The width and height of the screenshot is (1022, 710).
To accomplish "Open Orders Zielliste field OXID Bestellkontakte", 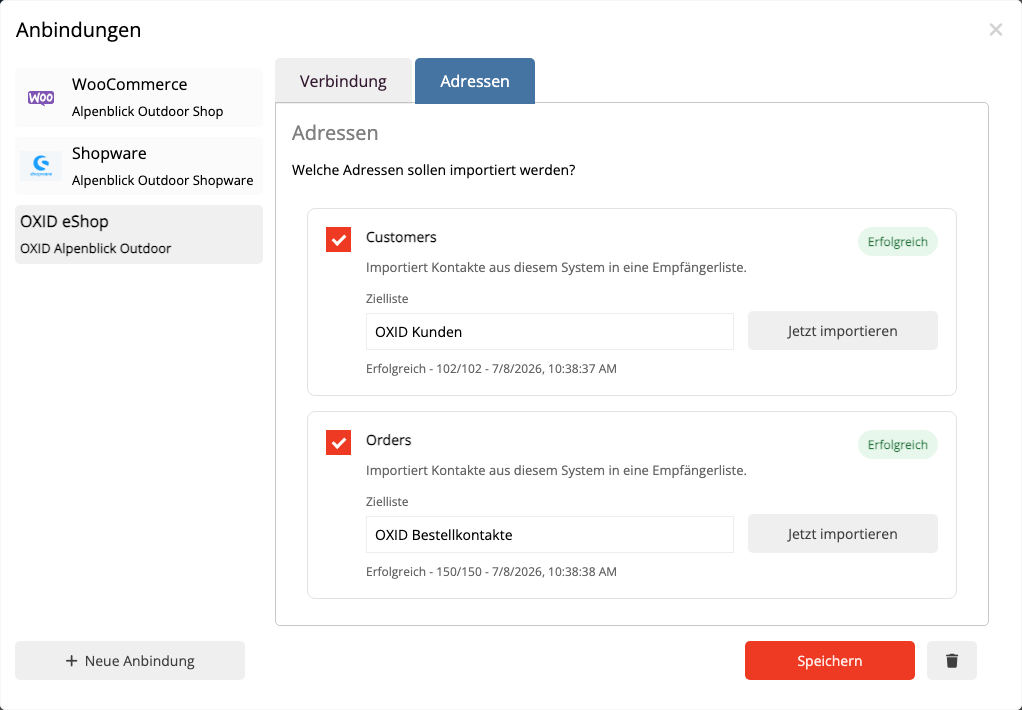I will coord(549,535).
